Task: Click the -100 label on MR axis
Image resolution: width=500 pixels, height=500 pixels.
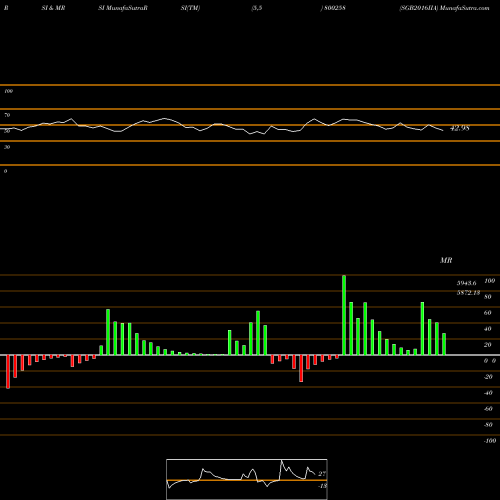Action: pyautogui.click(x=490, y=441)
